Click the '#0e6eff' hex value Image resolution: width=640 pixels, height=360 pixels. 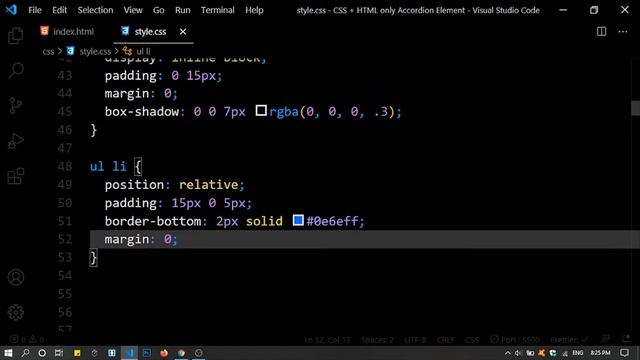(332, 221)
